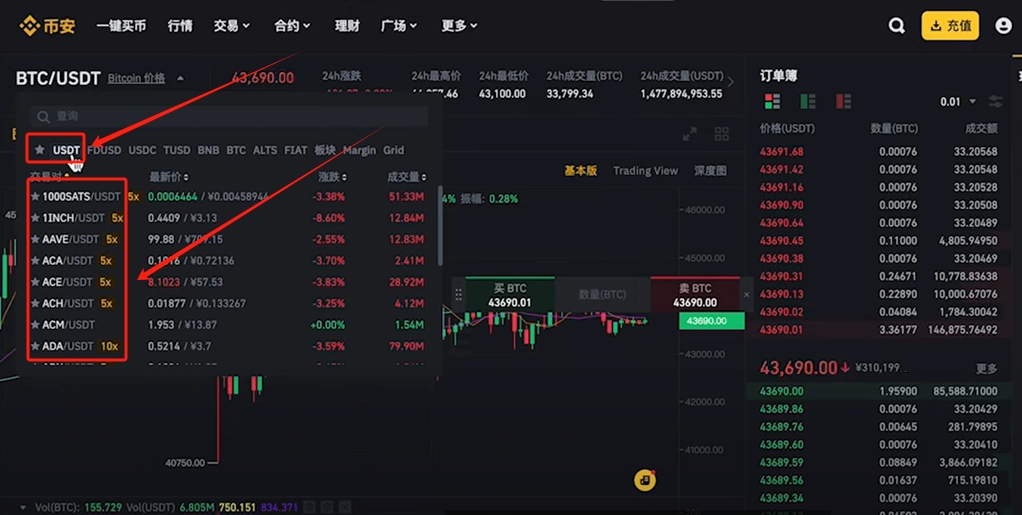Favorite the 1INCH/USDT pair
Image resolution: width=1022 pixels, height=515 pixels.
[x=35, y=218]
